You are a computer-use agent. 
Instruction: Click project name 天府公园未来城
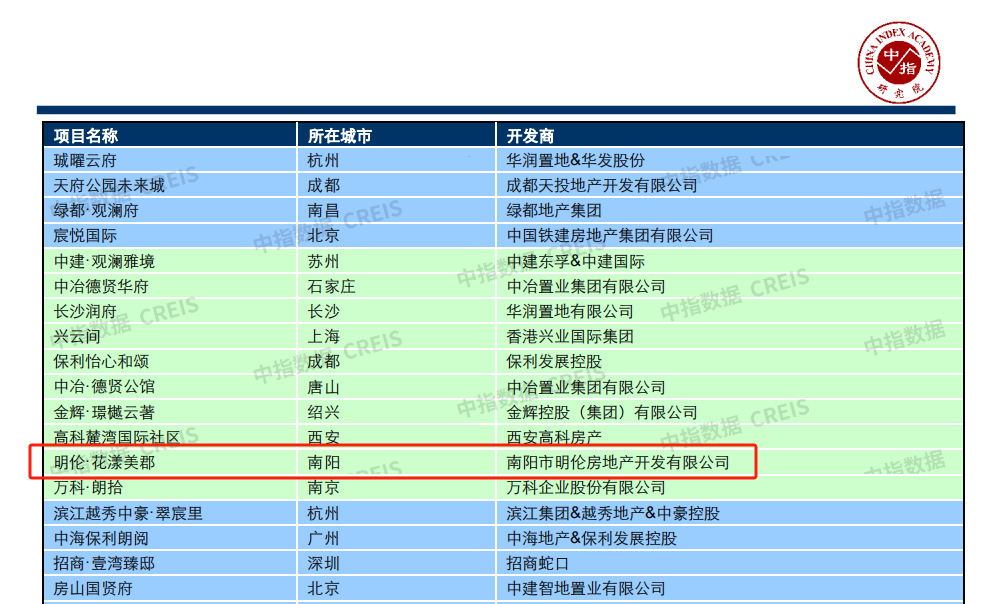[109, 186]
